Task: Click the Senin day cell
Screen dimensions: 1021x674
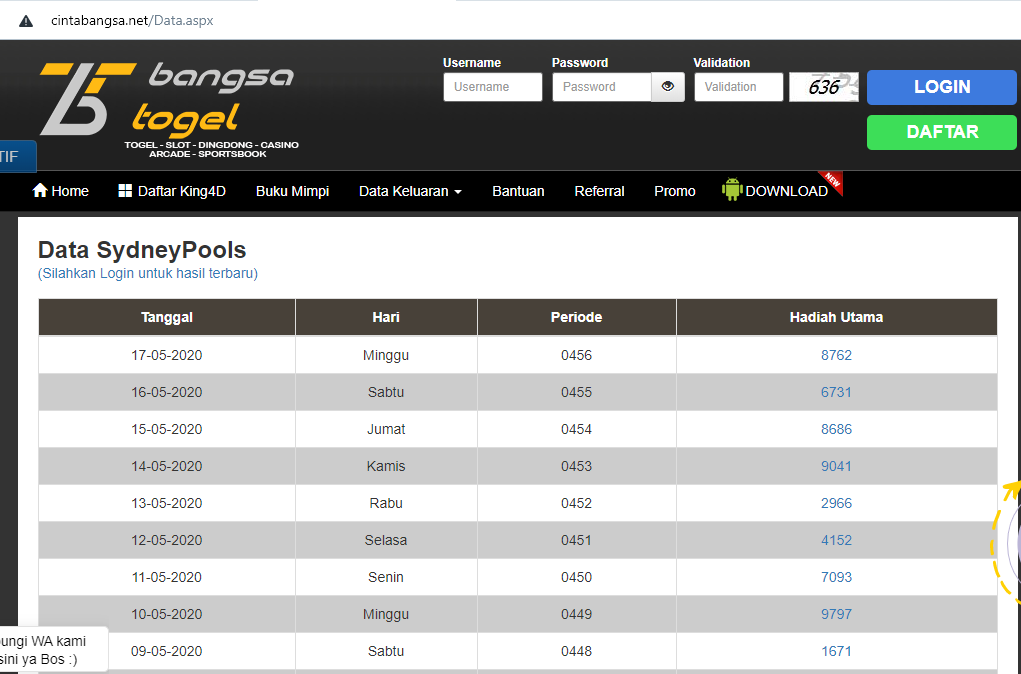Action: [386, 577]
